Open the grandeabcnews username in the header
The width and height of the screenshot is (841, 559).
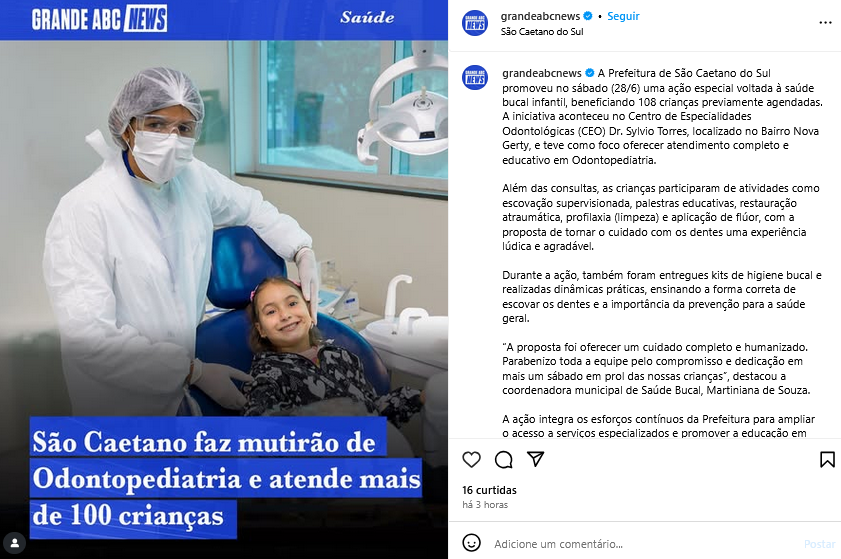click(x=541, y=16)
